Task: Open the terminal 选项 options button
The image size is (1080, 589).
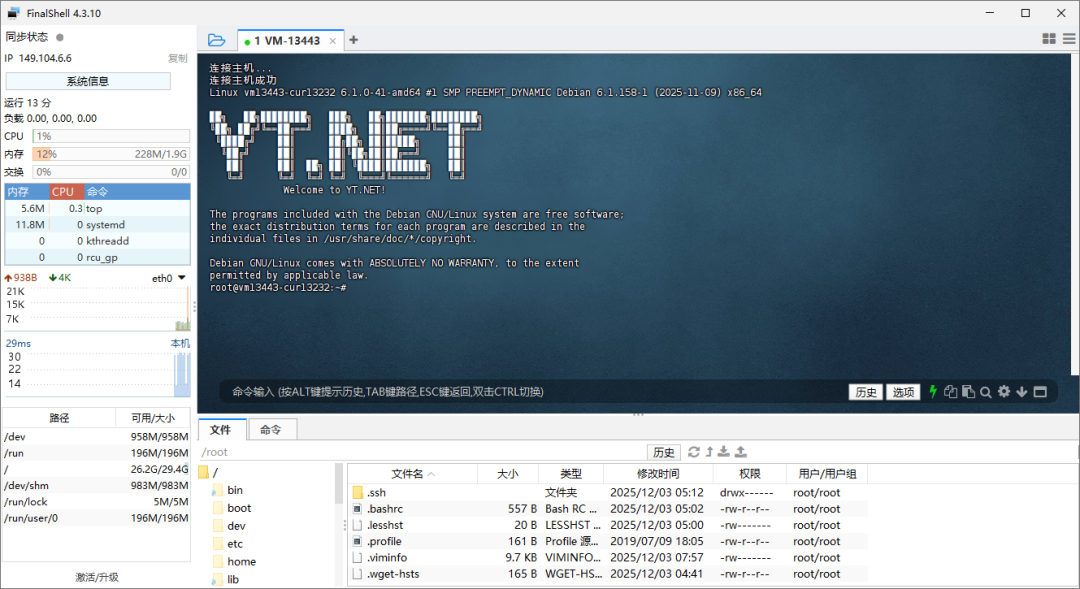Action: pyautogui.click(x=903, y=392)
